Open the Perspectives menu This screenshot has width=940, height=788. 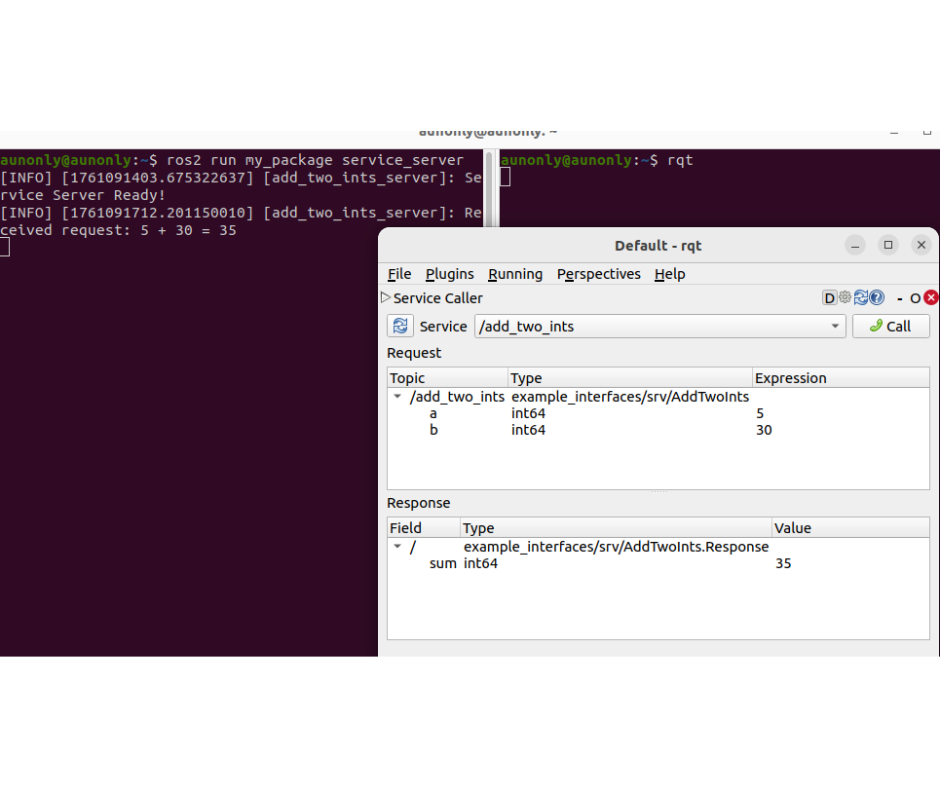coord(598,274)
